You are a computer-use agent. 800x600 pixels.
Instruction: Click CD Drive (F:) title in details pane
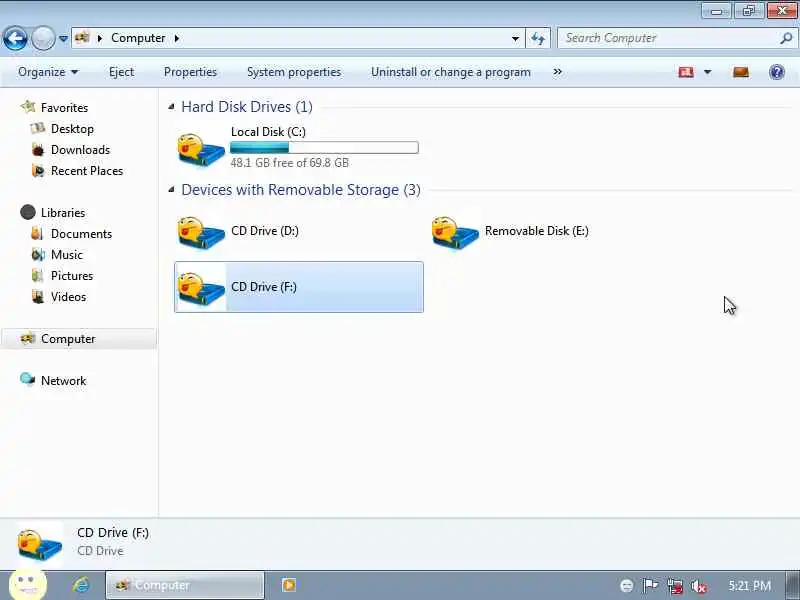click(113, 533)
